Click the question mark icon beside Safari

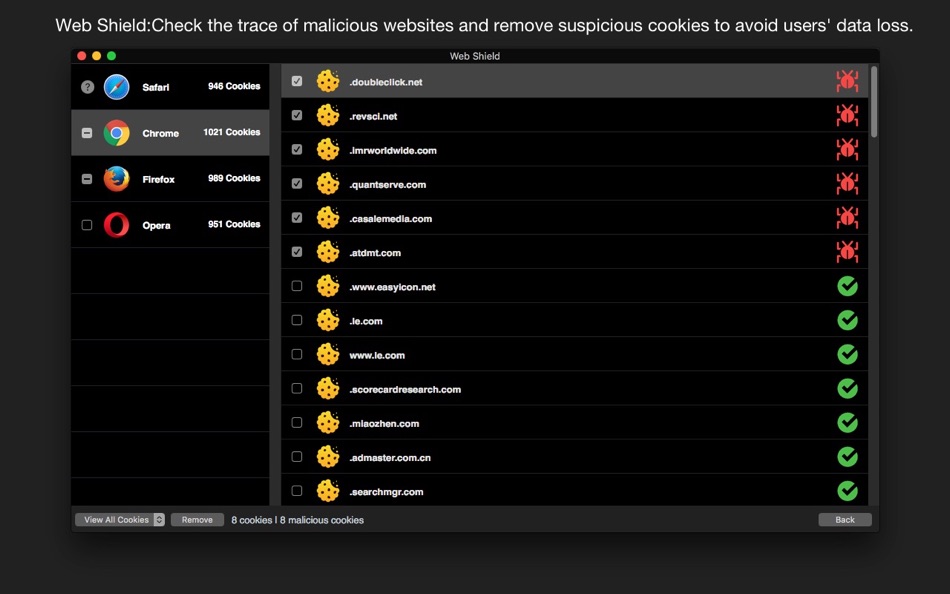[x=87, y=87]
